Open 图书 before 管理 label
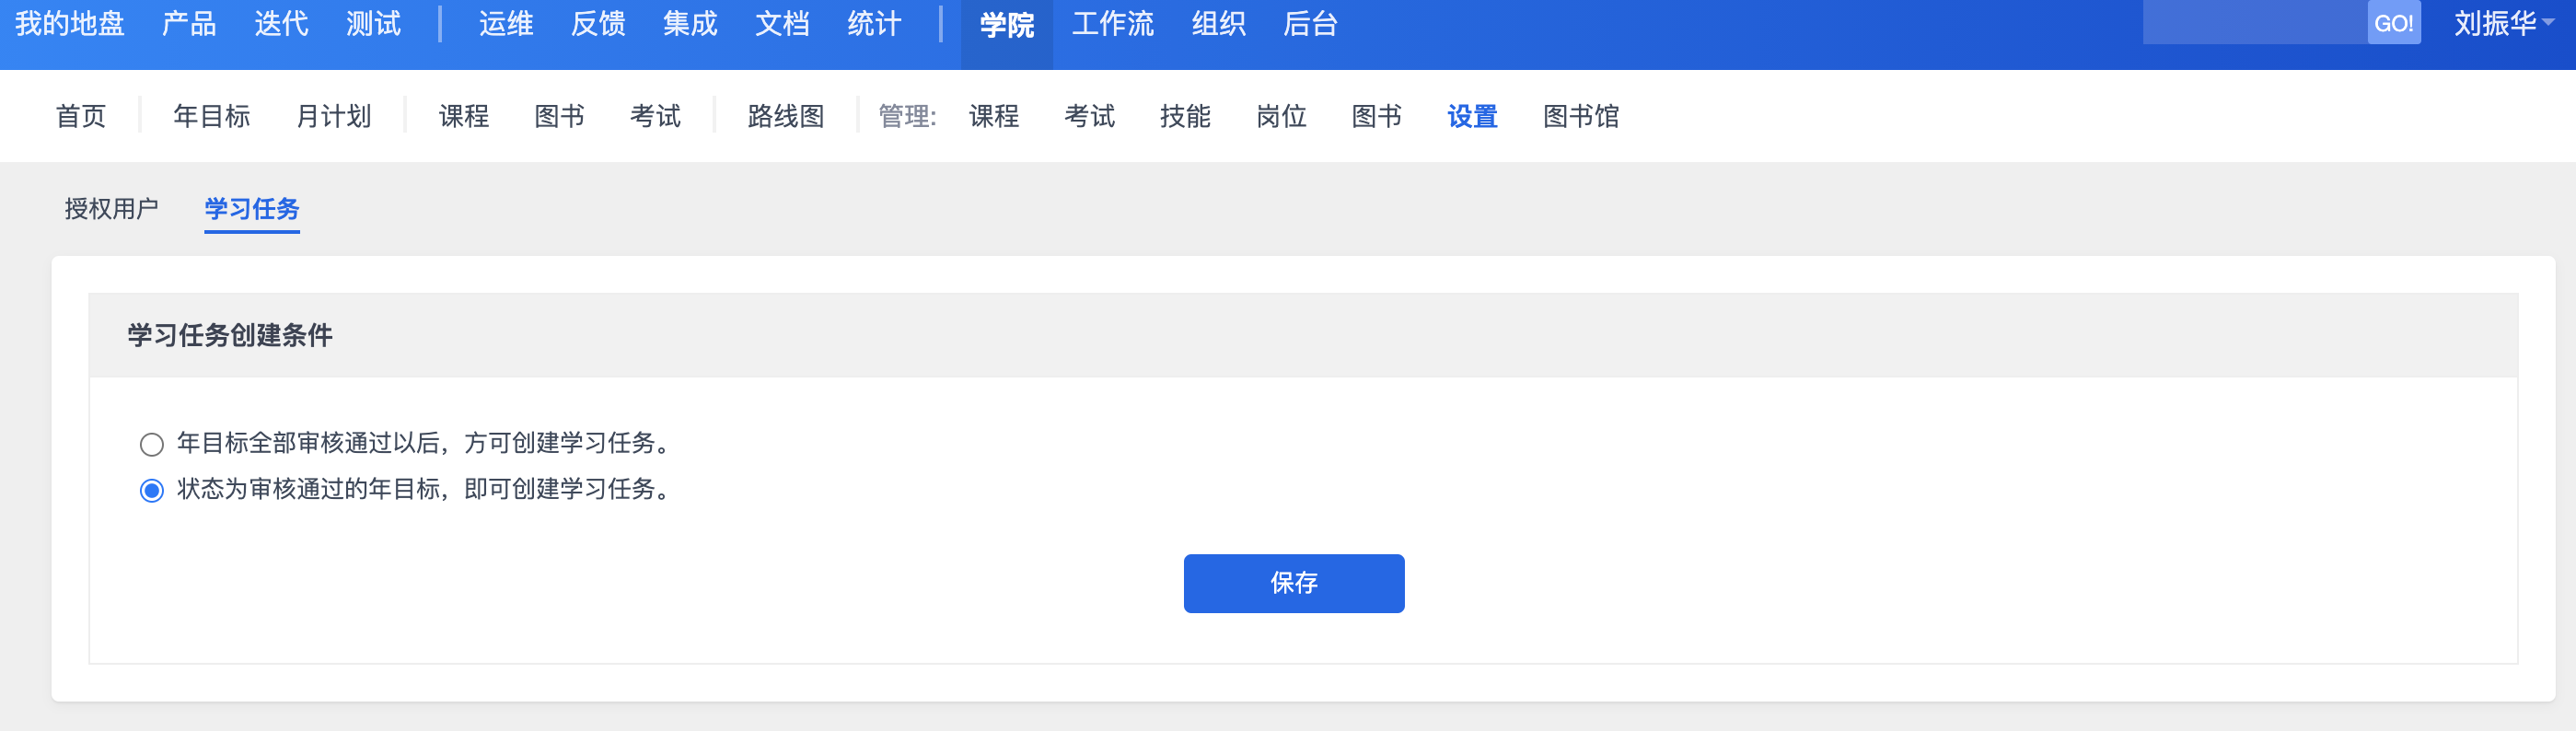This screenshot has width=2576, height=731. [559, 116]
